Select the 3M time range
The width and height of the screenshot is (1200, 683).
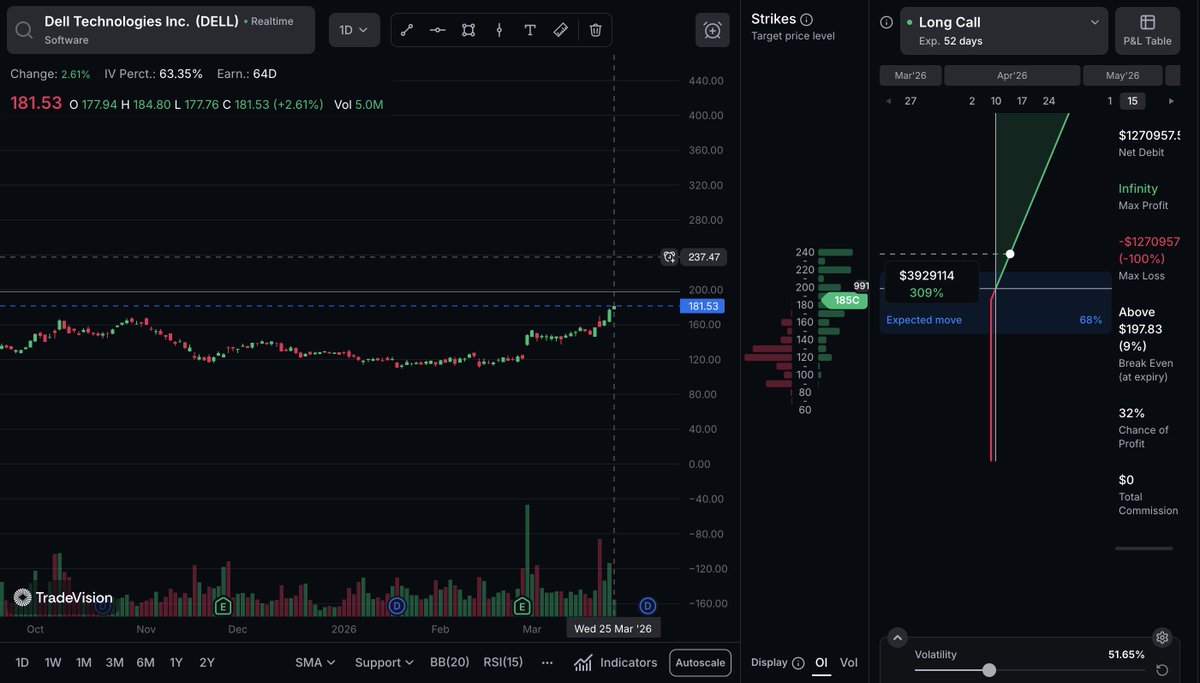point(114,662)
